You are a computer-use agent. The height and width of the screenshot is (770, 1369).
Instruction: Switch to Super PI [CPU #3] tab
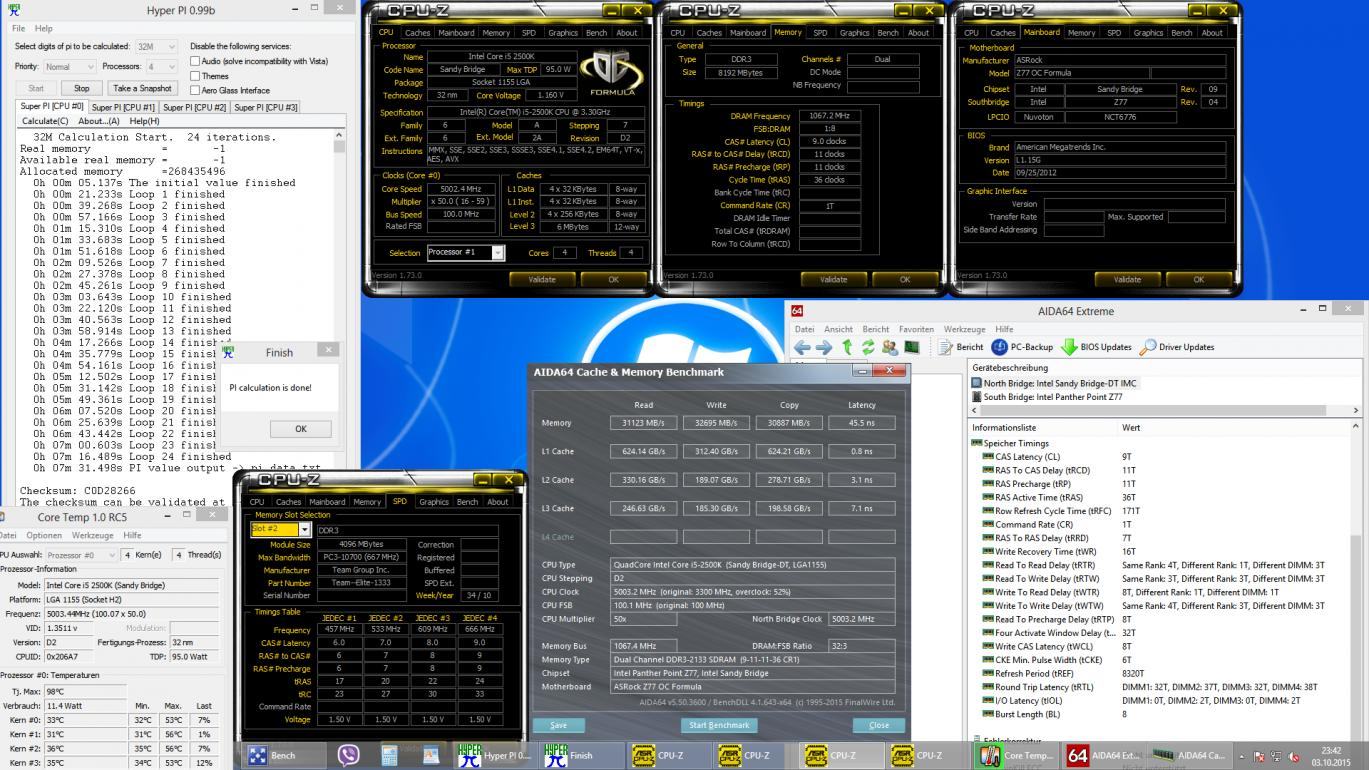[x=266, y=107]
